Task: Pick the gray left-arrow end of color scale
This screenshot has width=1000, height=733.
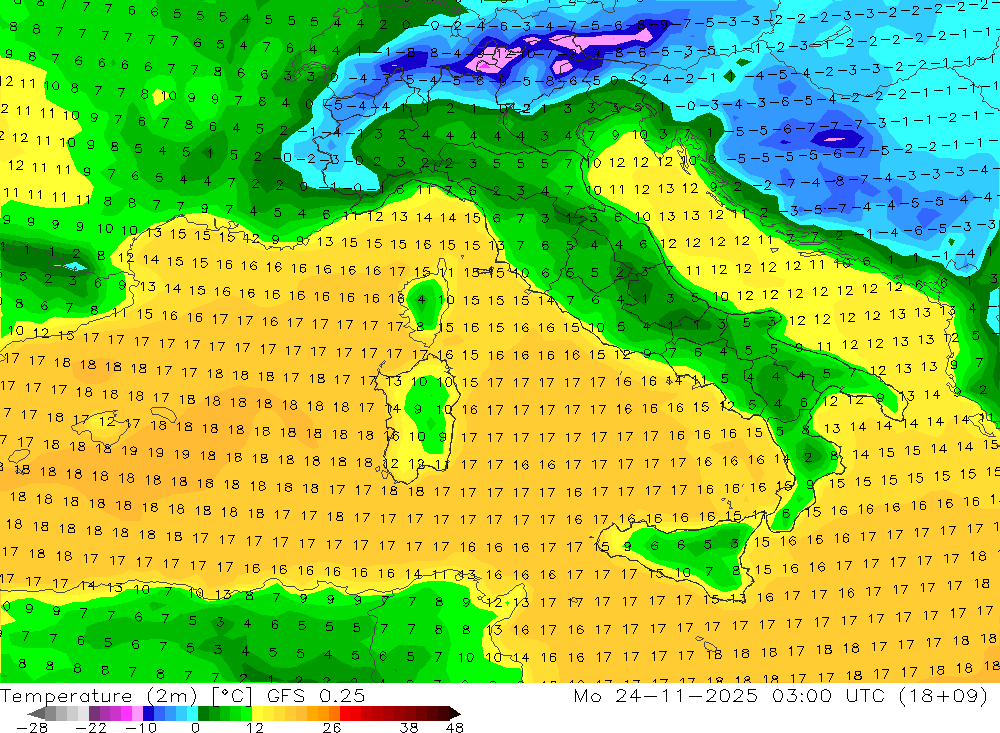Action: 36,714
